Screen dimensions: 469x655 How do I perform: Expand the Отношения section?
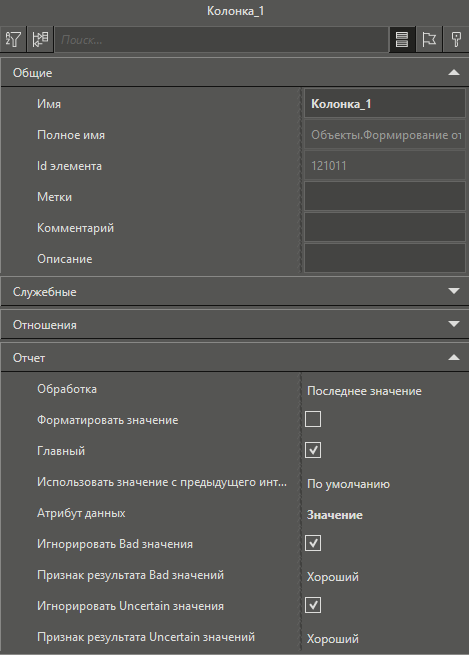454,324
